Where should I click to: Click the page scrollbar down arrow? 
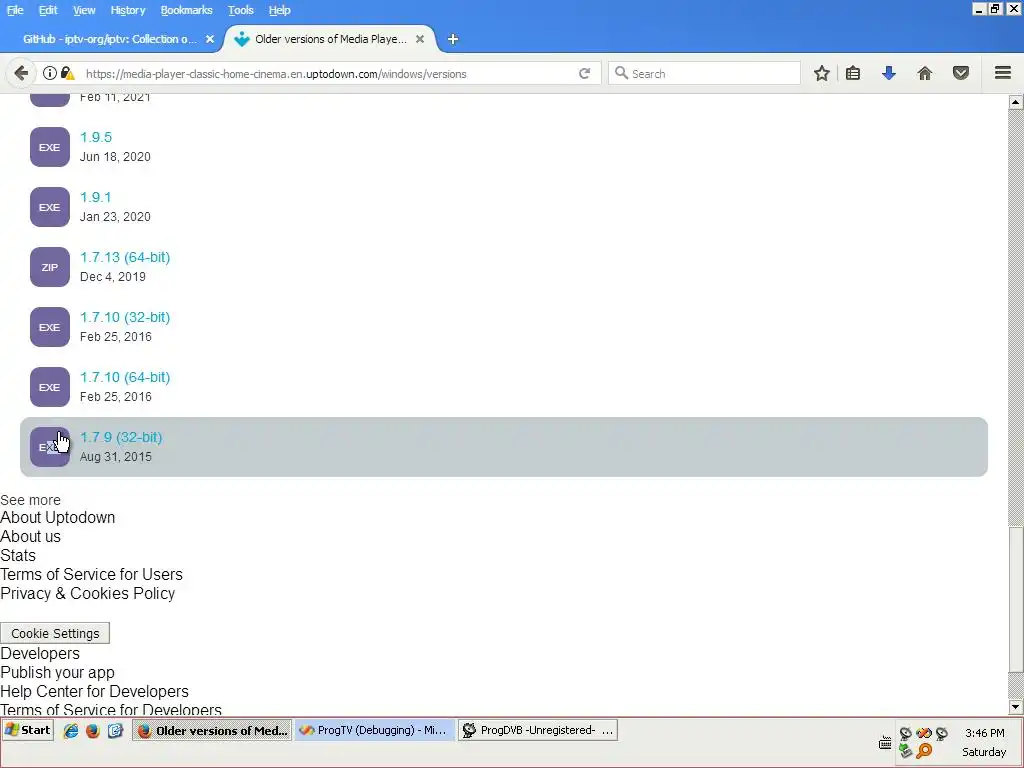pos(1016,707)
